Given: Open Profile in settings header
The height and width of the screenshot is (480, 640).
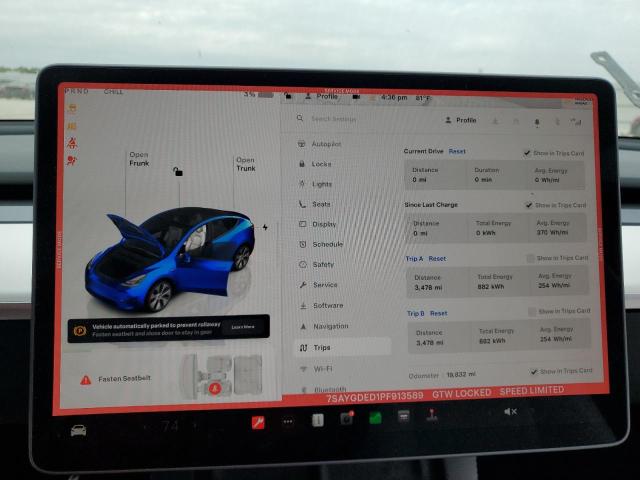Looking at the screenshot, I should [x=460, y=120].
